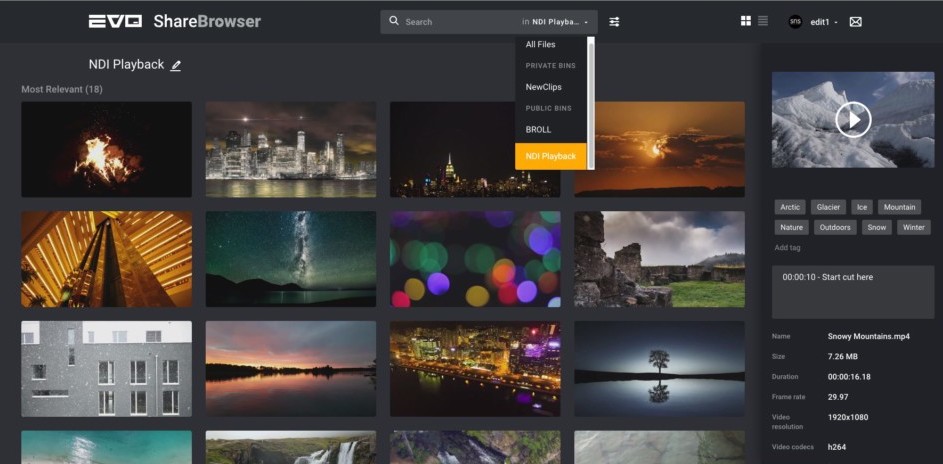
Task: Choose the NDI Playback bin entry
Action: (550, 156)
